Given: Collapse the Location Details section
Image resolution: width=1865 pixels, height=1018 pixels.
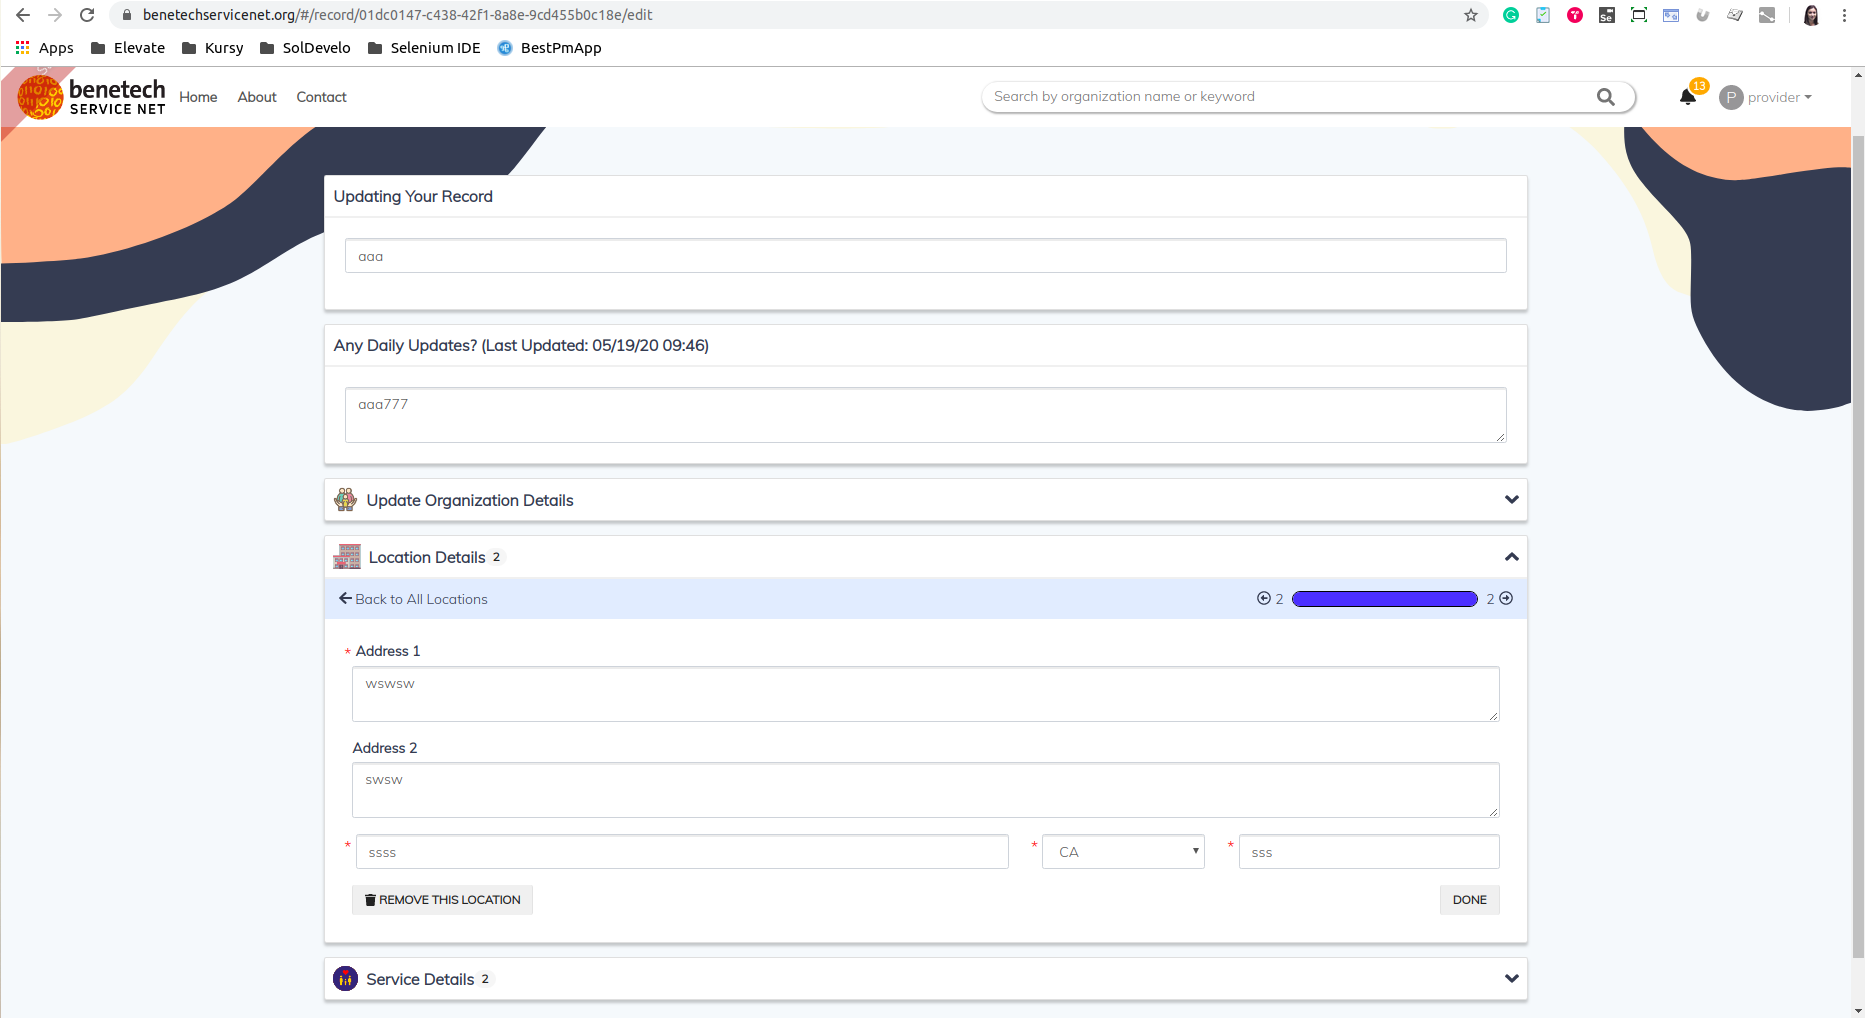Looking at the screenshot, I should [x=1511, y=556].
